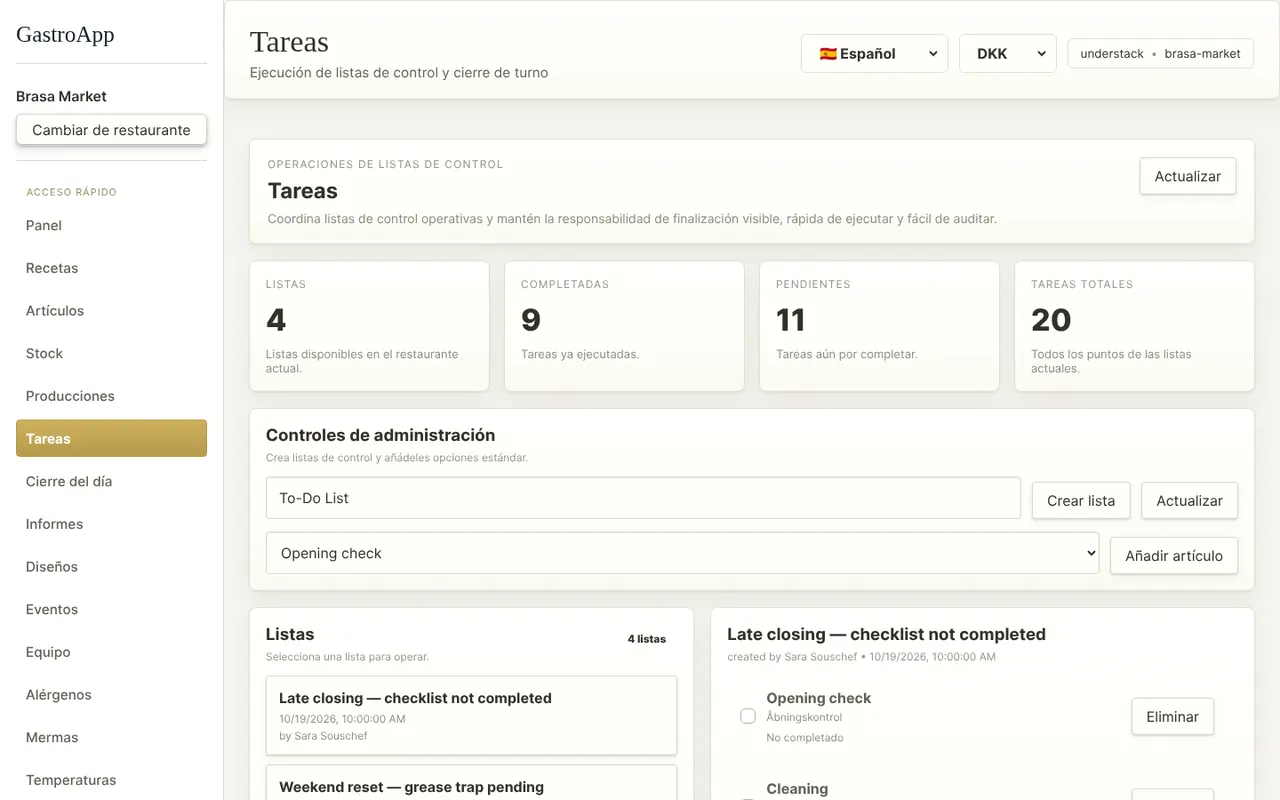
Task: Click the understack brasa-market badge
Action: (x=1160, y=54)
